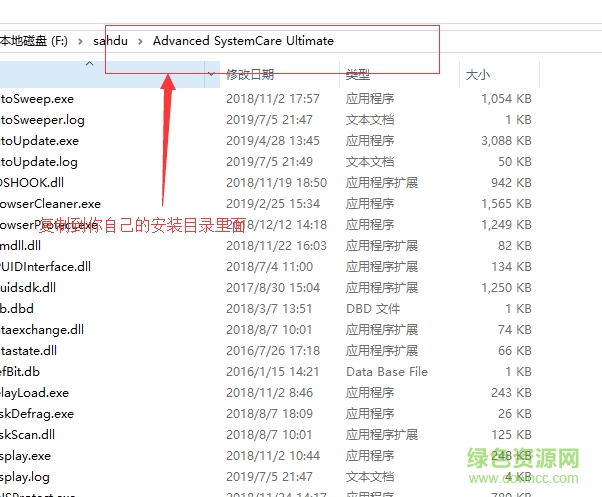Sort by 大小 column header
Viewport: 602px width, 497px height.
click(478, 74)
